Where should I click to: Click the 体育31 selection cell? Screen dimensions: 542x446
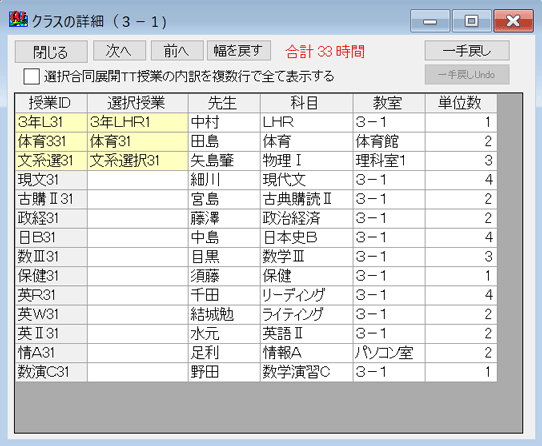tap(138, 141)
